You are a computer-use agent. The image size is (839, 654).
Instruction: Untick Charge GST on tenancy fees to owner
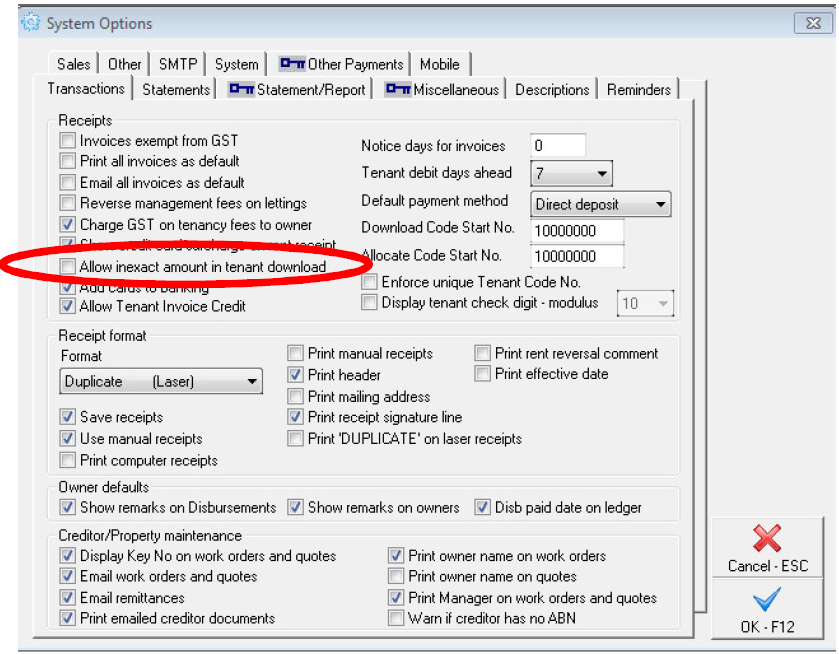coord(67,224)
